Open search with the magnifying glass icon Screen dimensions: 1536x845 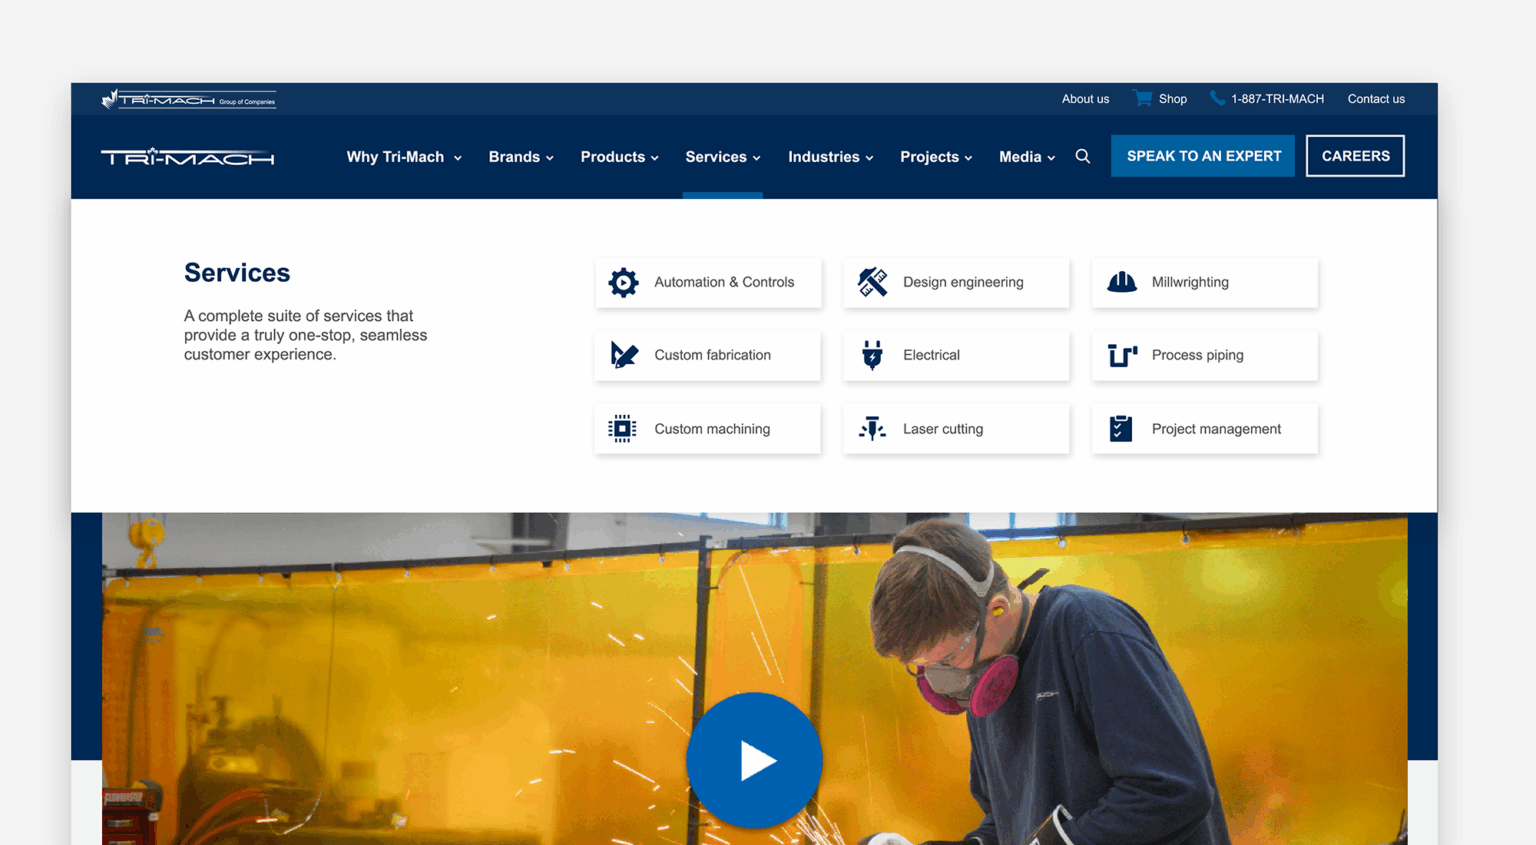click(1082, 157)
